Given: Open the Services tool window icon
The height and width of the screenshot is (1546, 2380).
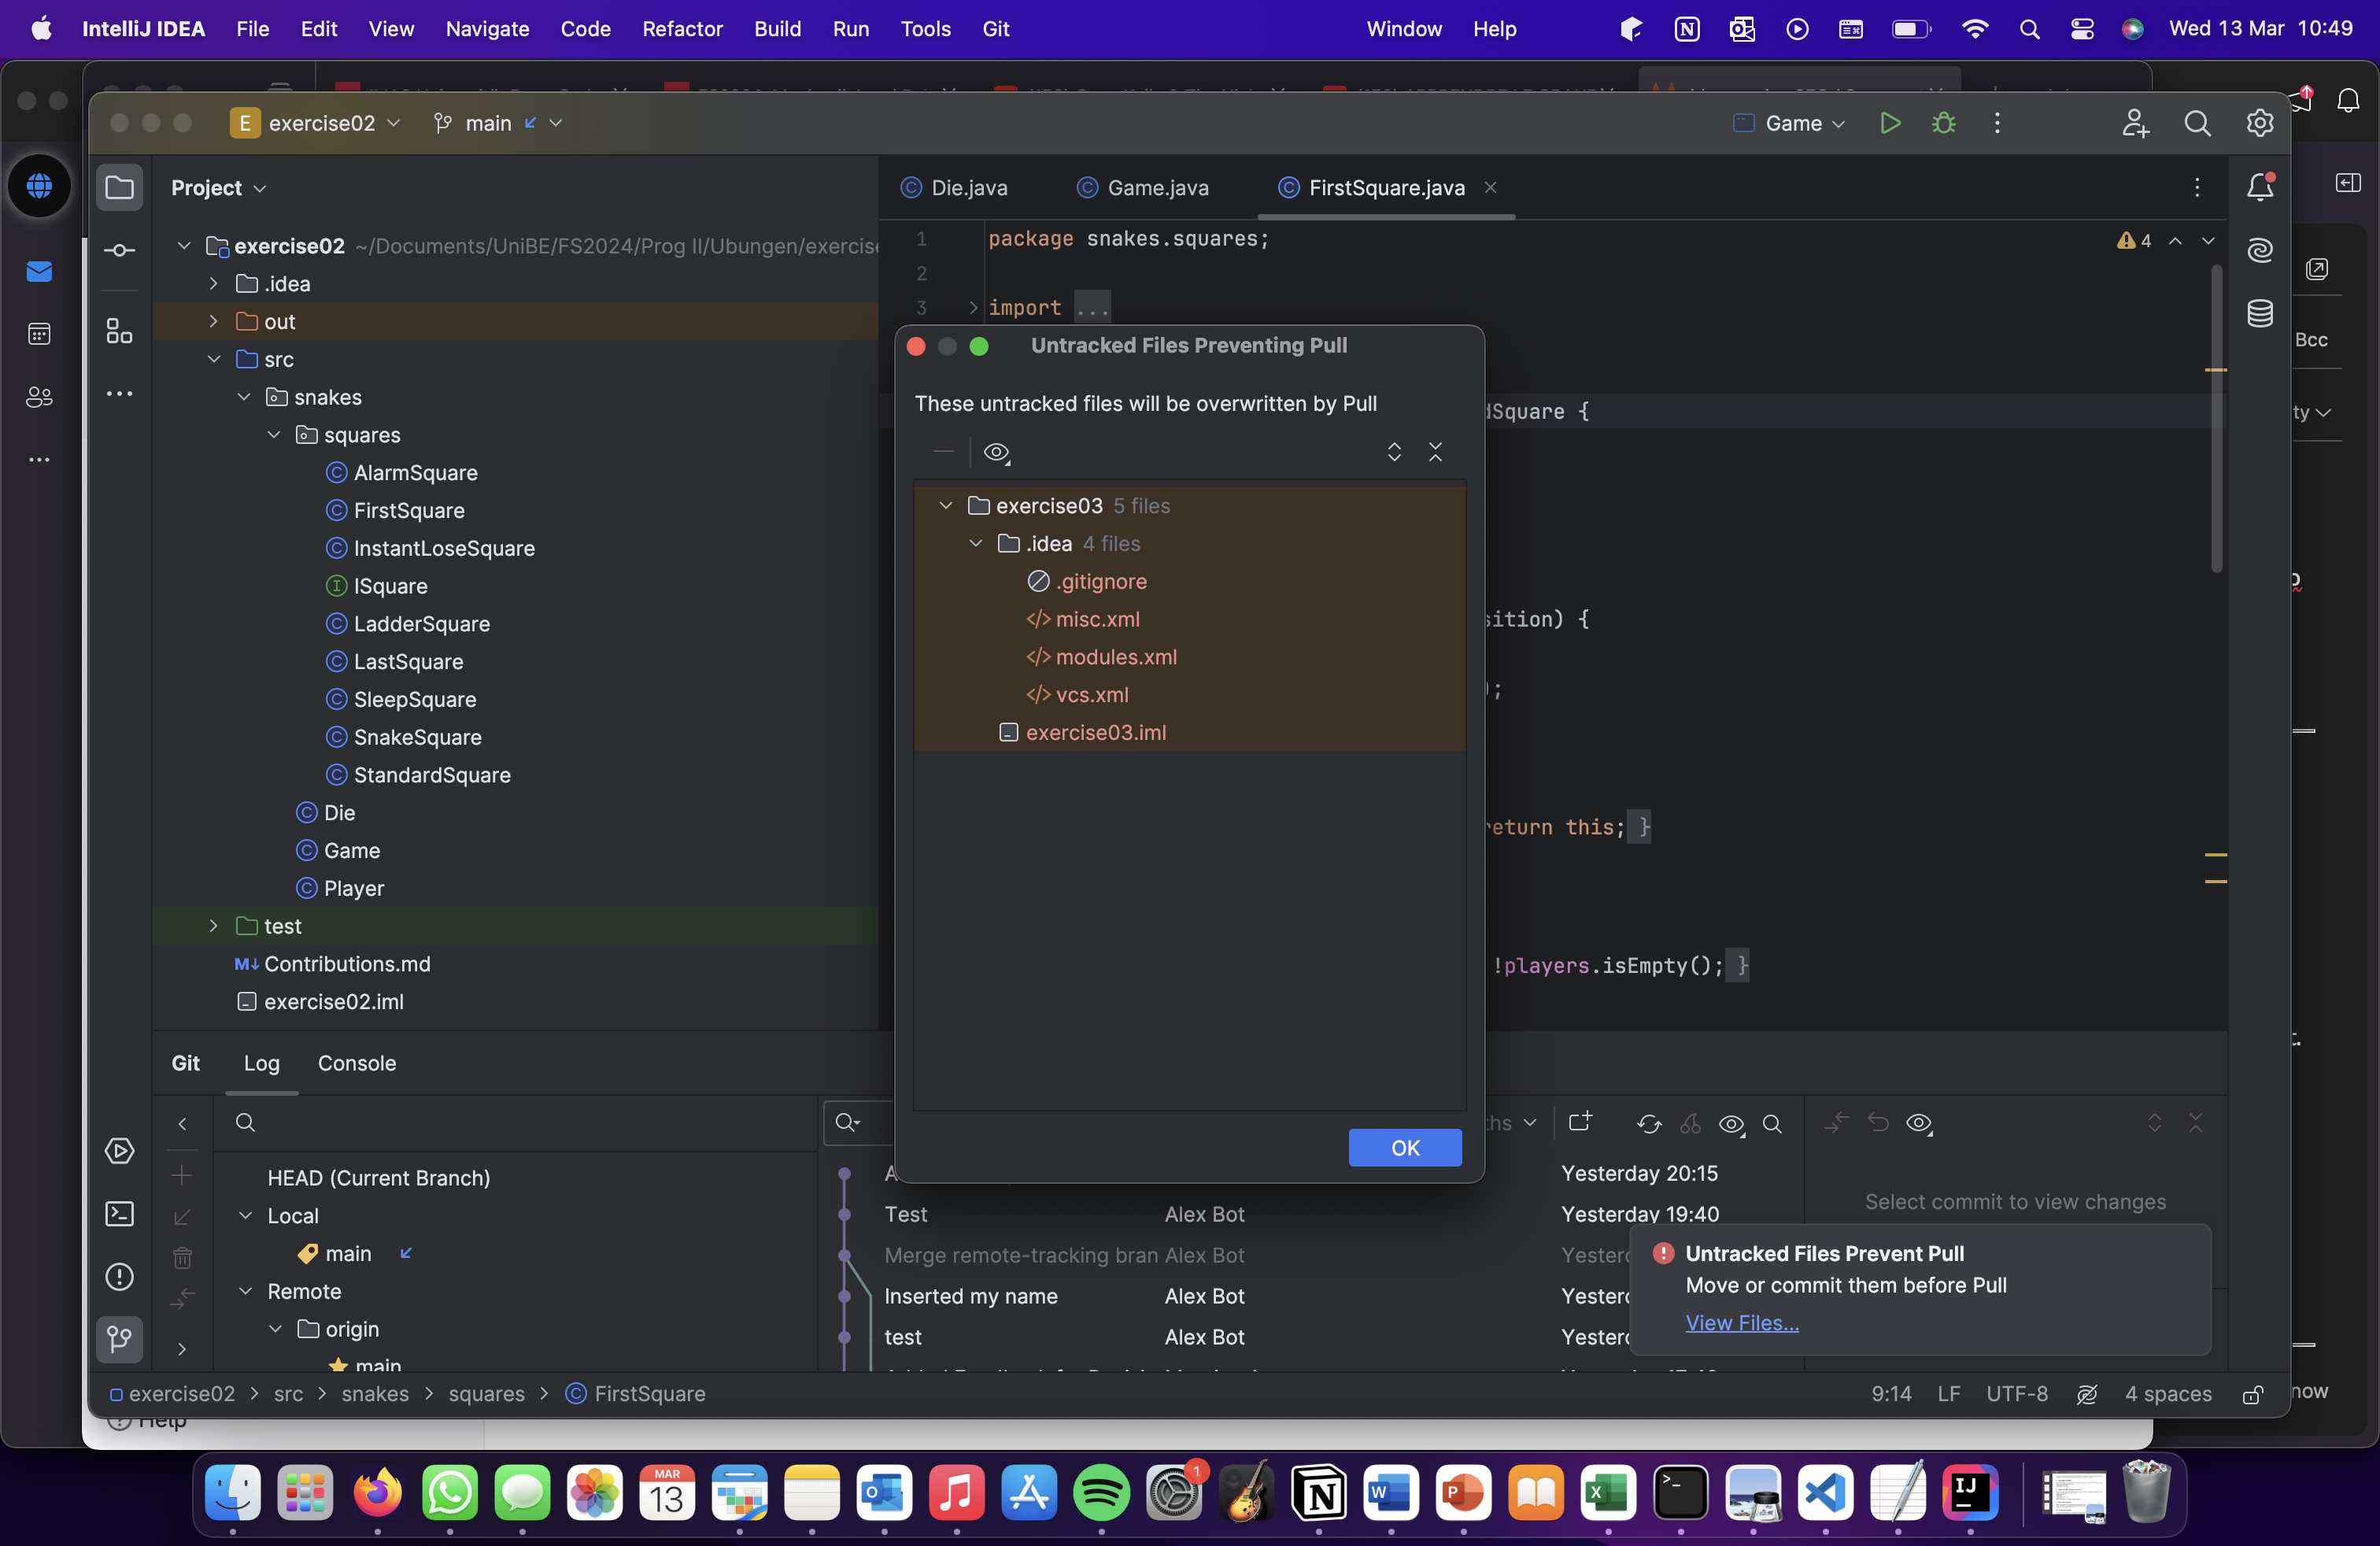Looking at the screenshot, I should click(119, 1151).
